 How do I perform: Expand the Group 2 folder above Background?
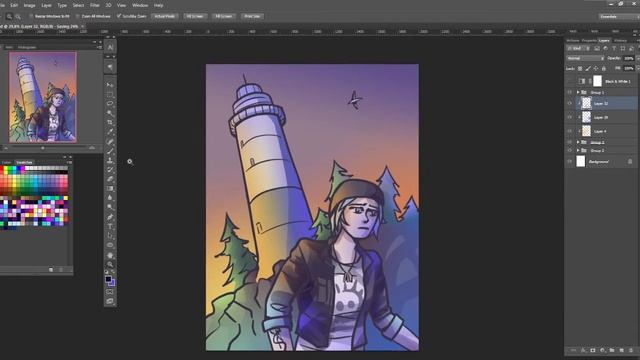(x=578, y=151)
